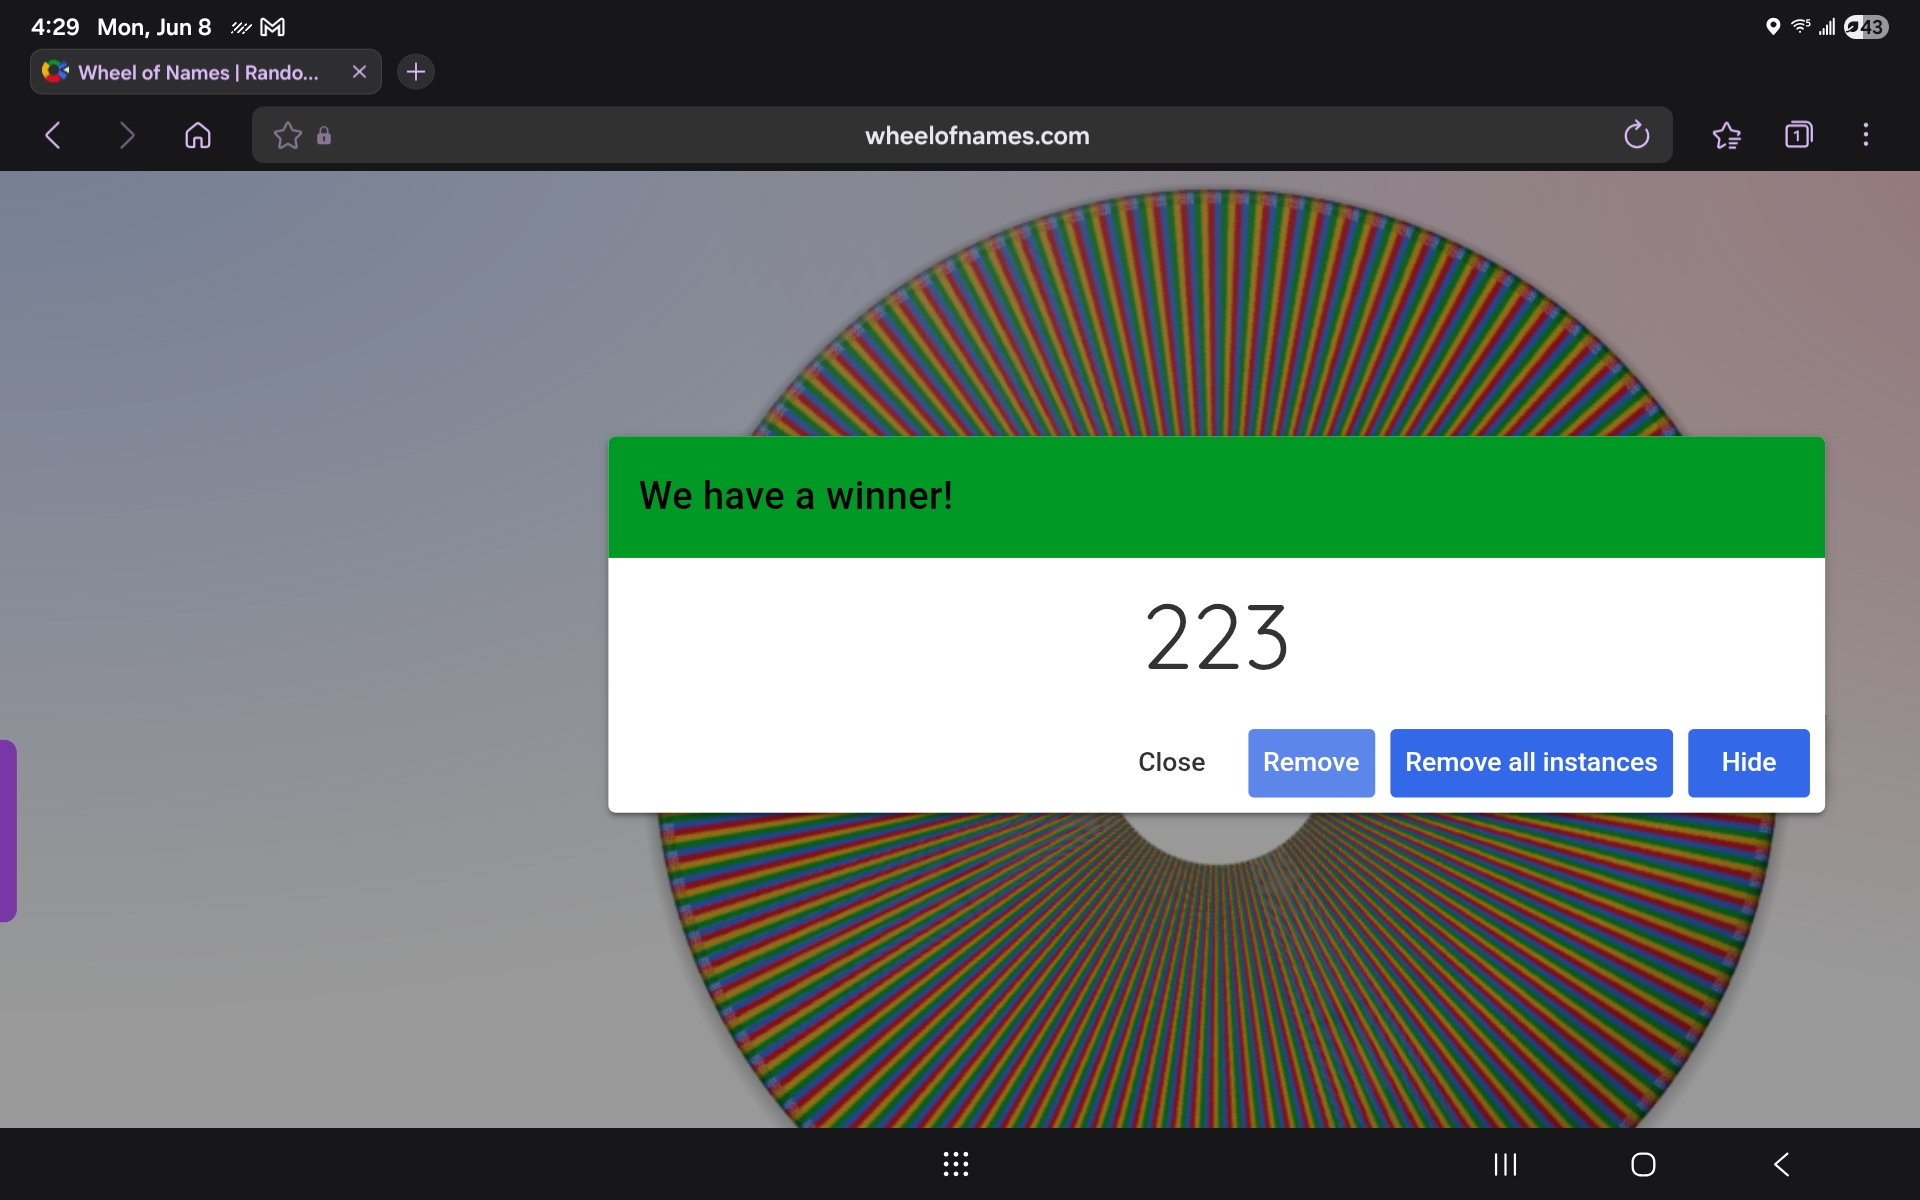Open browser three-dot menu
This screenshot has height=1200, width=1920.
[1866, 135]
